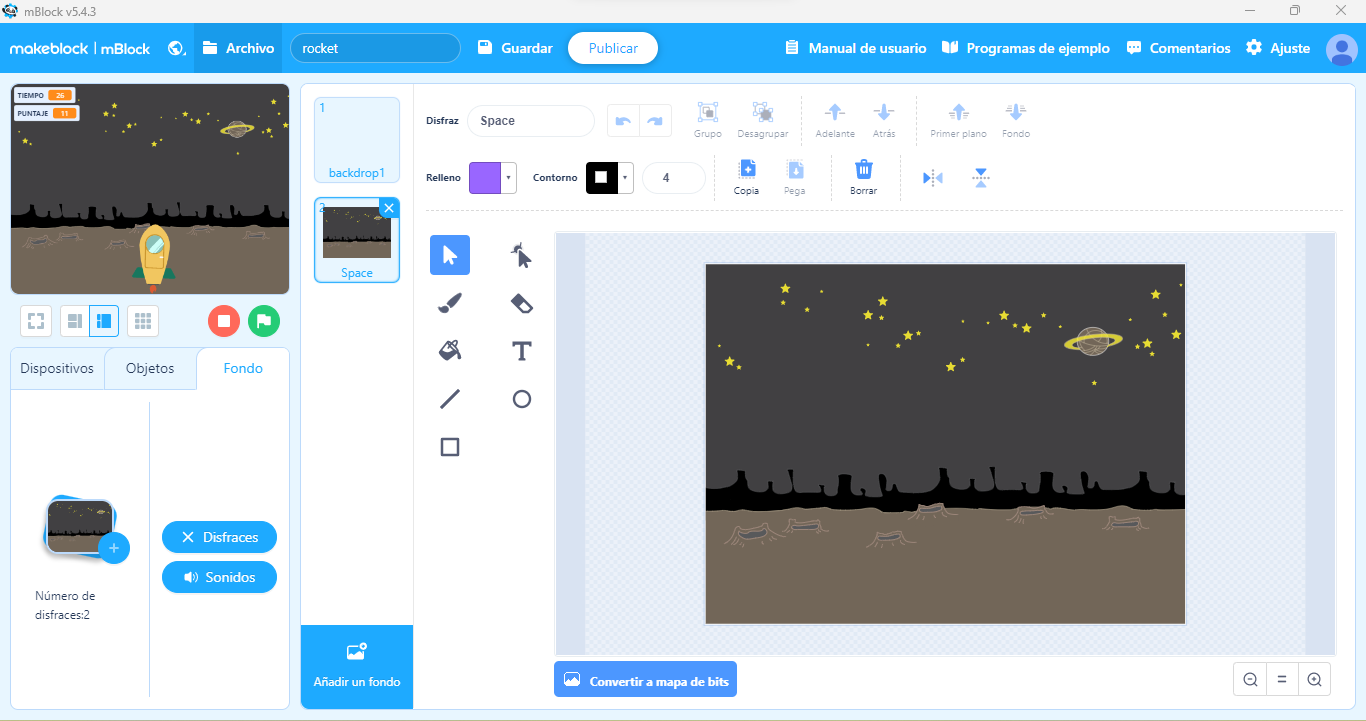1366x721 pixels.
Task: Select the Fondo tab
Action: (243, 369)
